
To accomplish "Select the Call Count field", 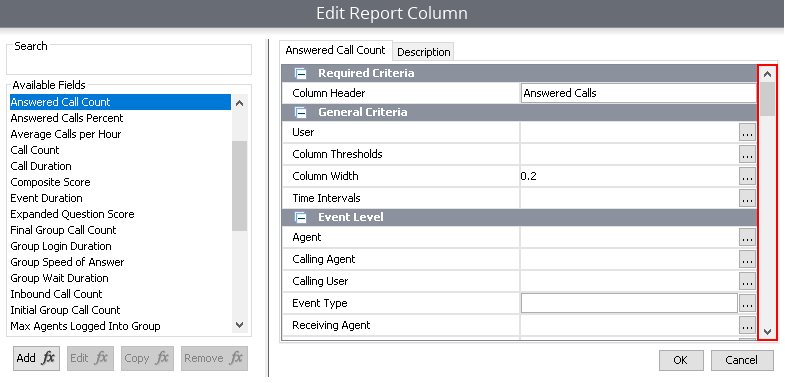I will [120, 150].
